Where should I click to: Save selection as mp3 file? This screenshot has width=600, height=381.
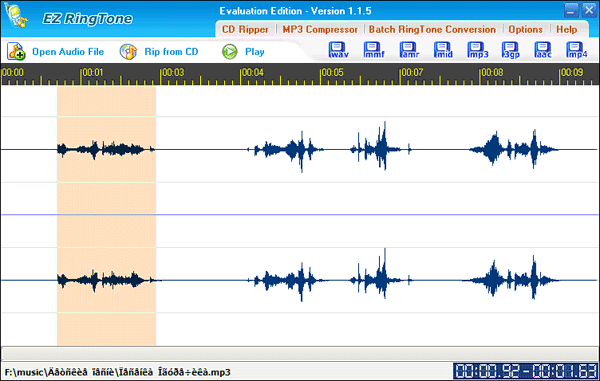[478, 50]
